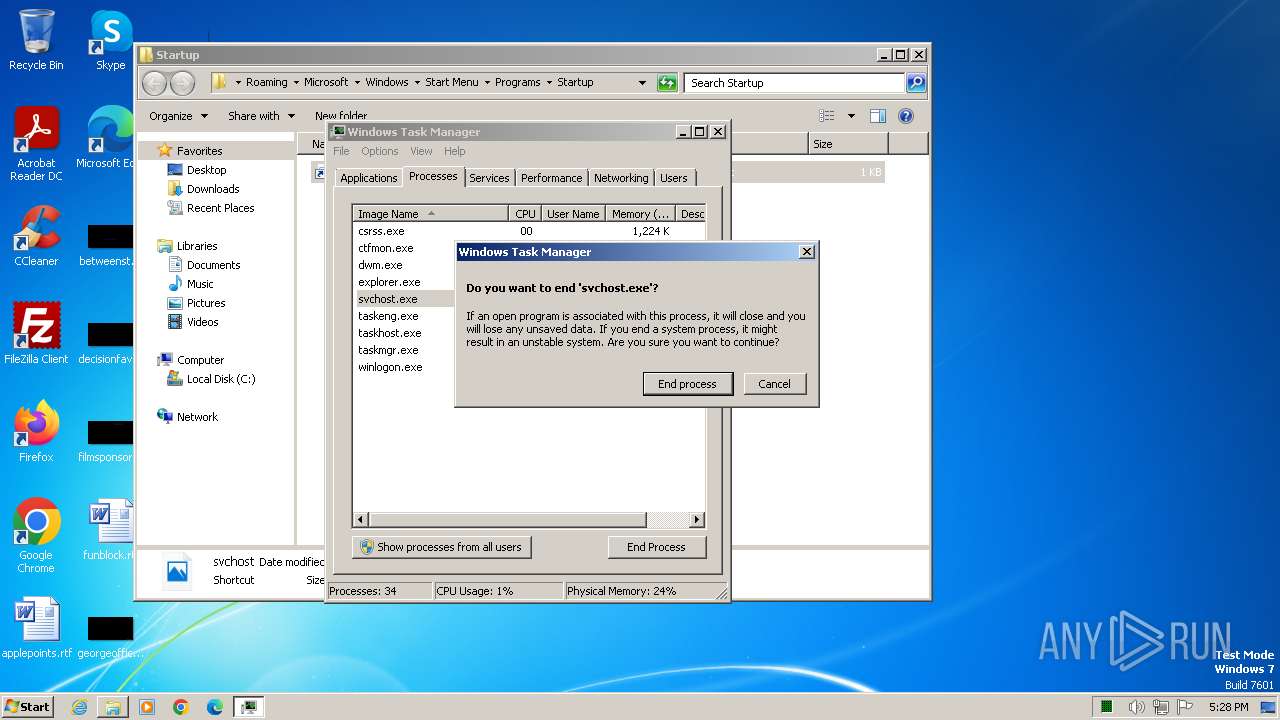Click End Process at bottom of Task Manager
The image size is (1280, 720).
(656, 547)
